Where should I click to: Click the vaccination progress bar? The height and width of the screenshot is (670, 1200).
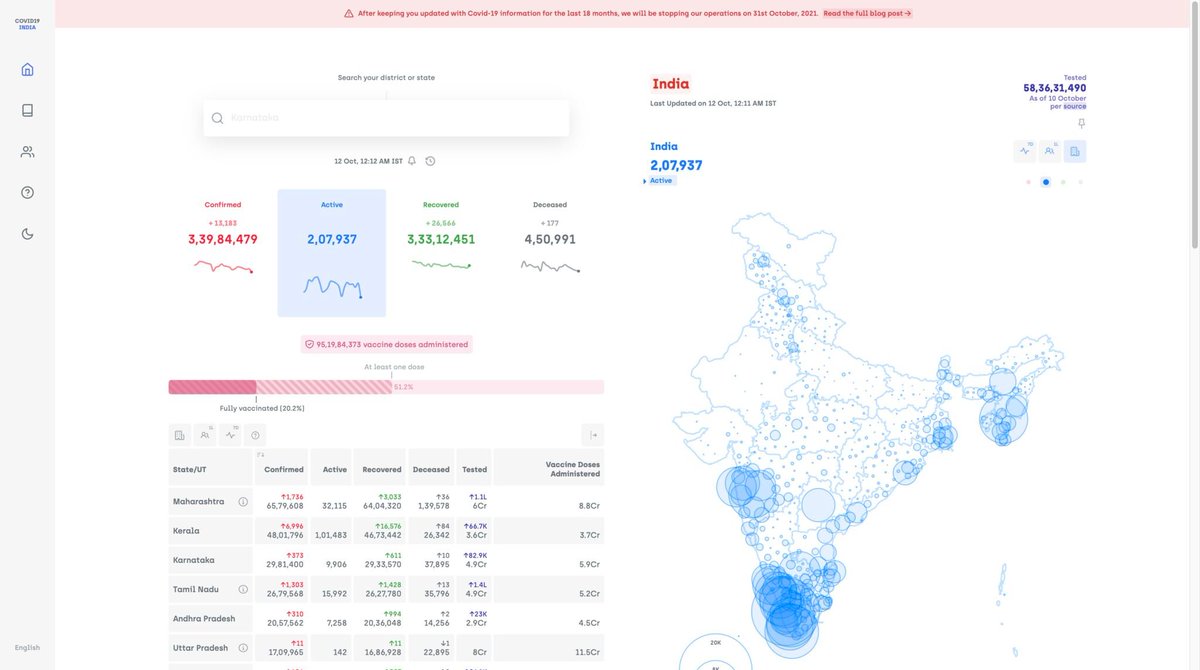pyautogui.click(x=386, y=387)
